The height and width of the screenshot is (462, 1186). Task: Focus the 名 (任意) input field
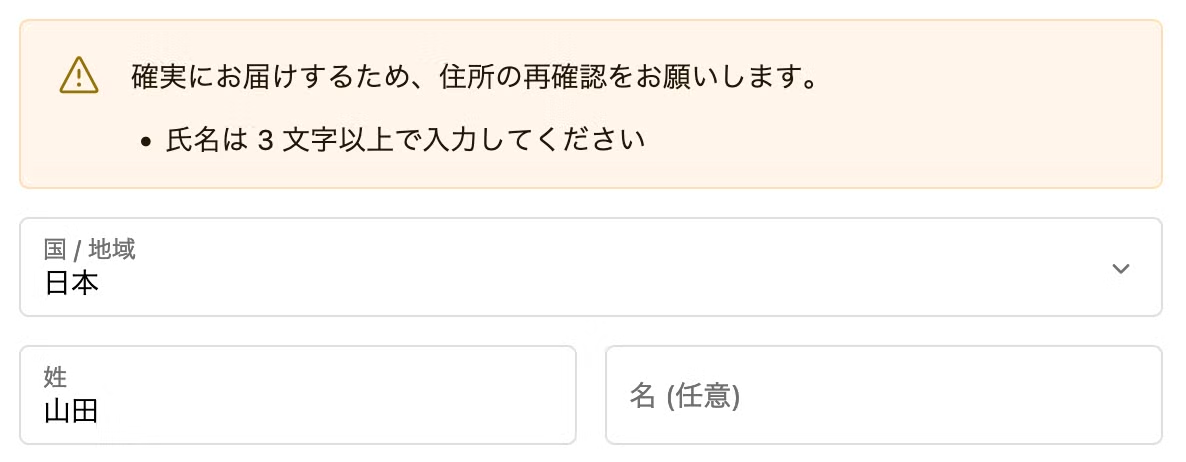coord(883,395)
